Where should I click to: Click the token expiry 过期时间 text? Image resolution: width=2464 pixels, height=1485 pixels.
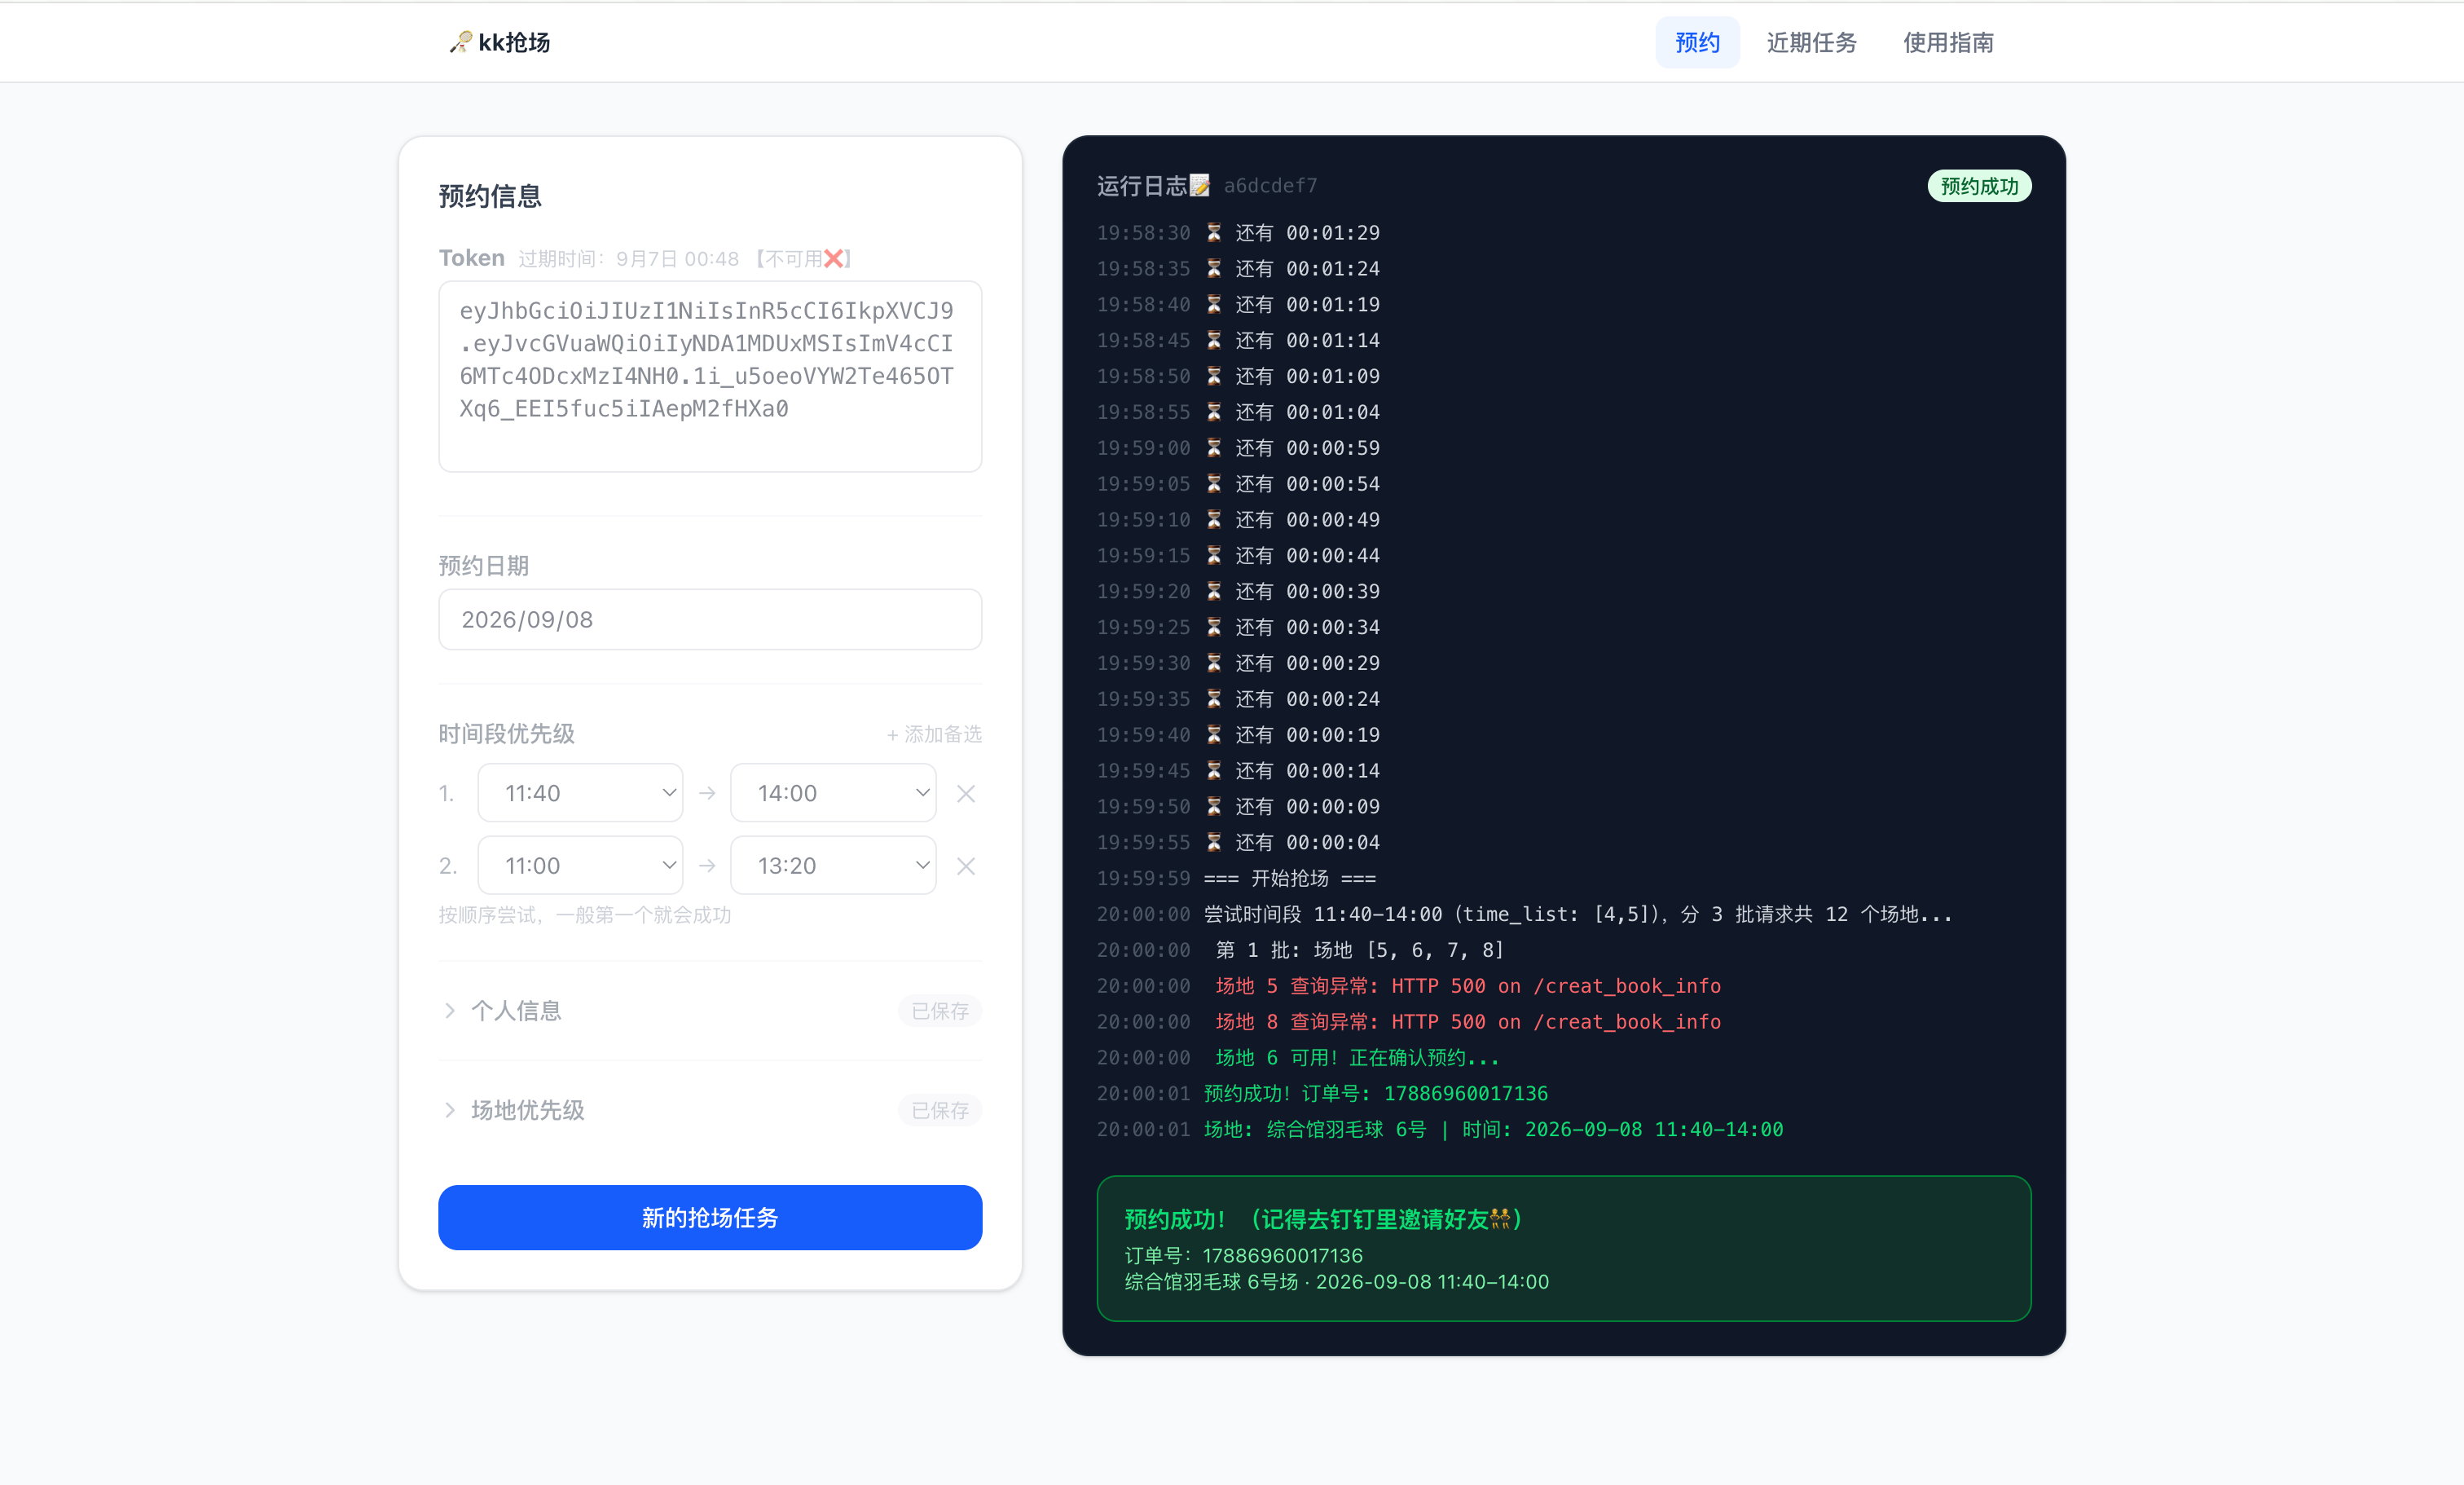pyautogui.click(x=629, y=259)
